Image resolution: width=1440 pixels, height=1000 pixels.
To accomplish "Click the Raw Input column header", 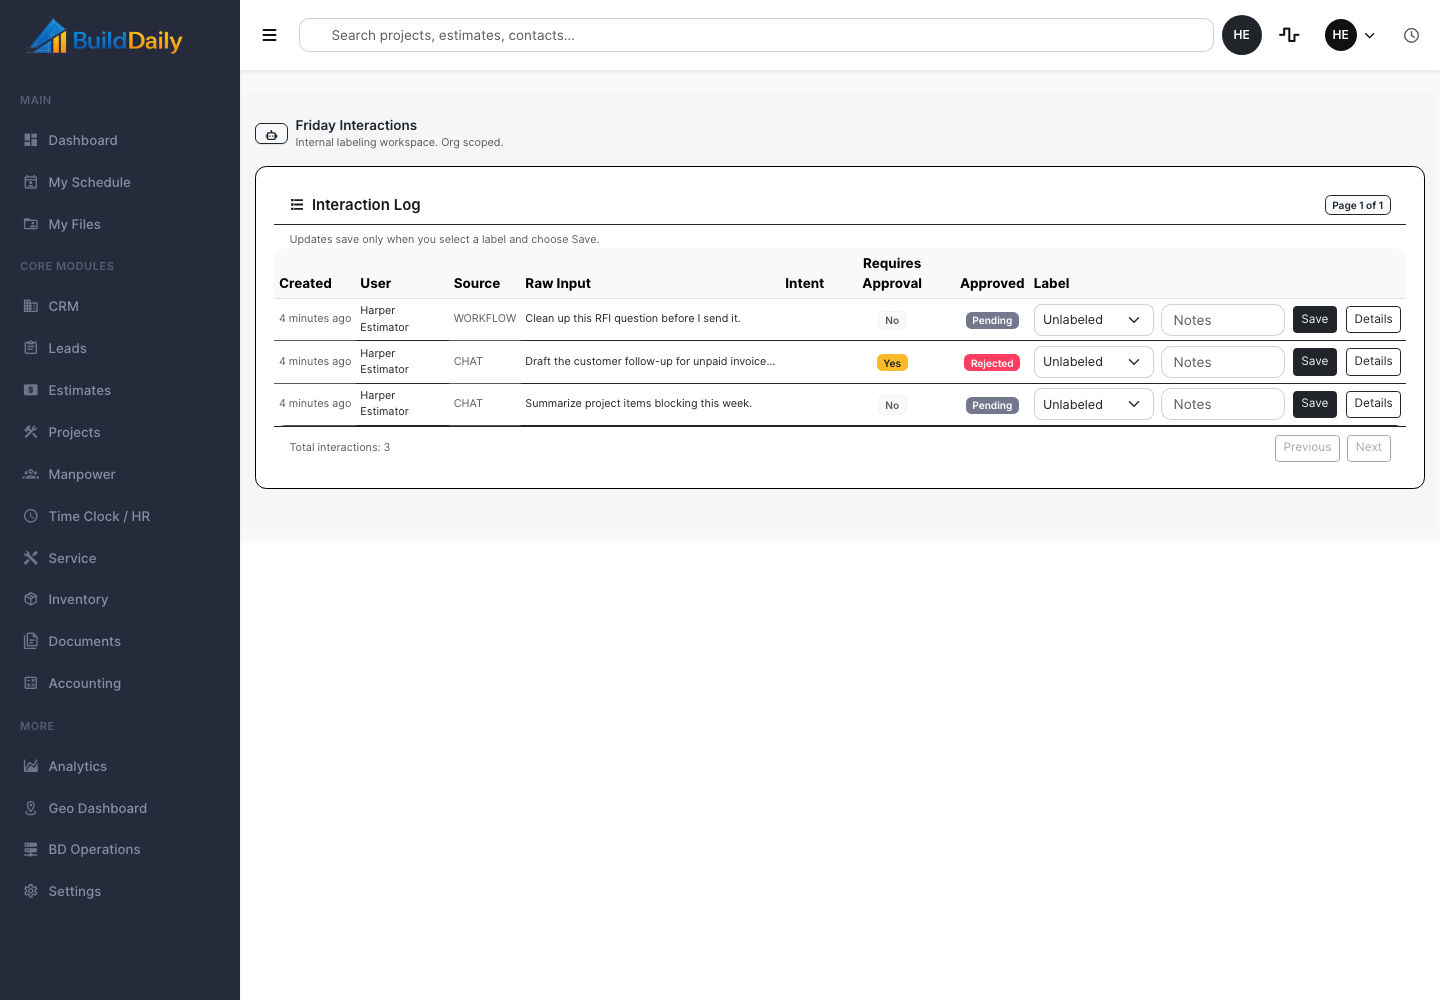I will [558, 283].
